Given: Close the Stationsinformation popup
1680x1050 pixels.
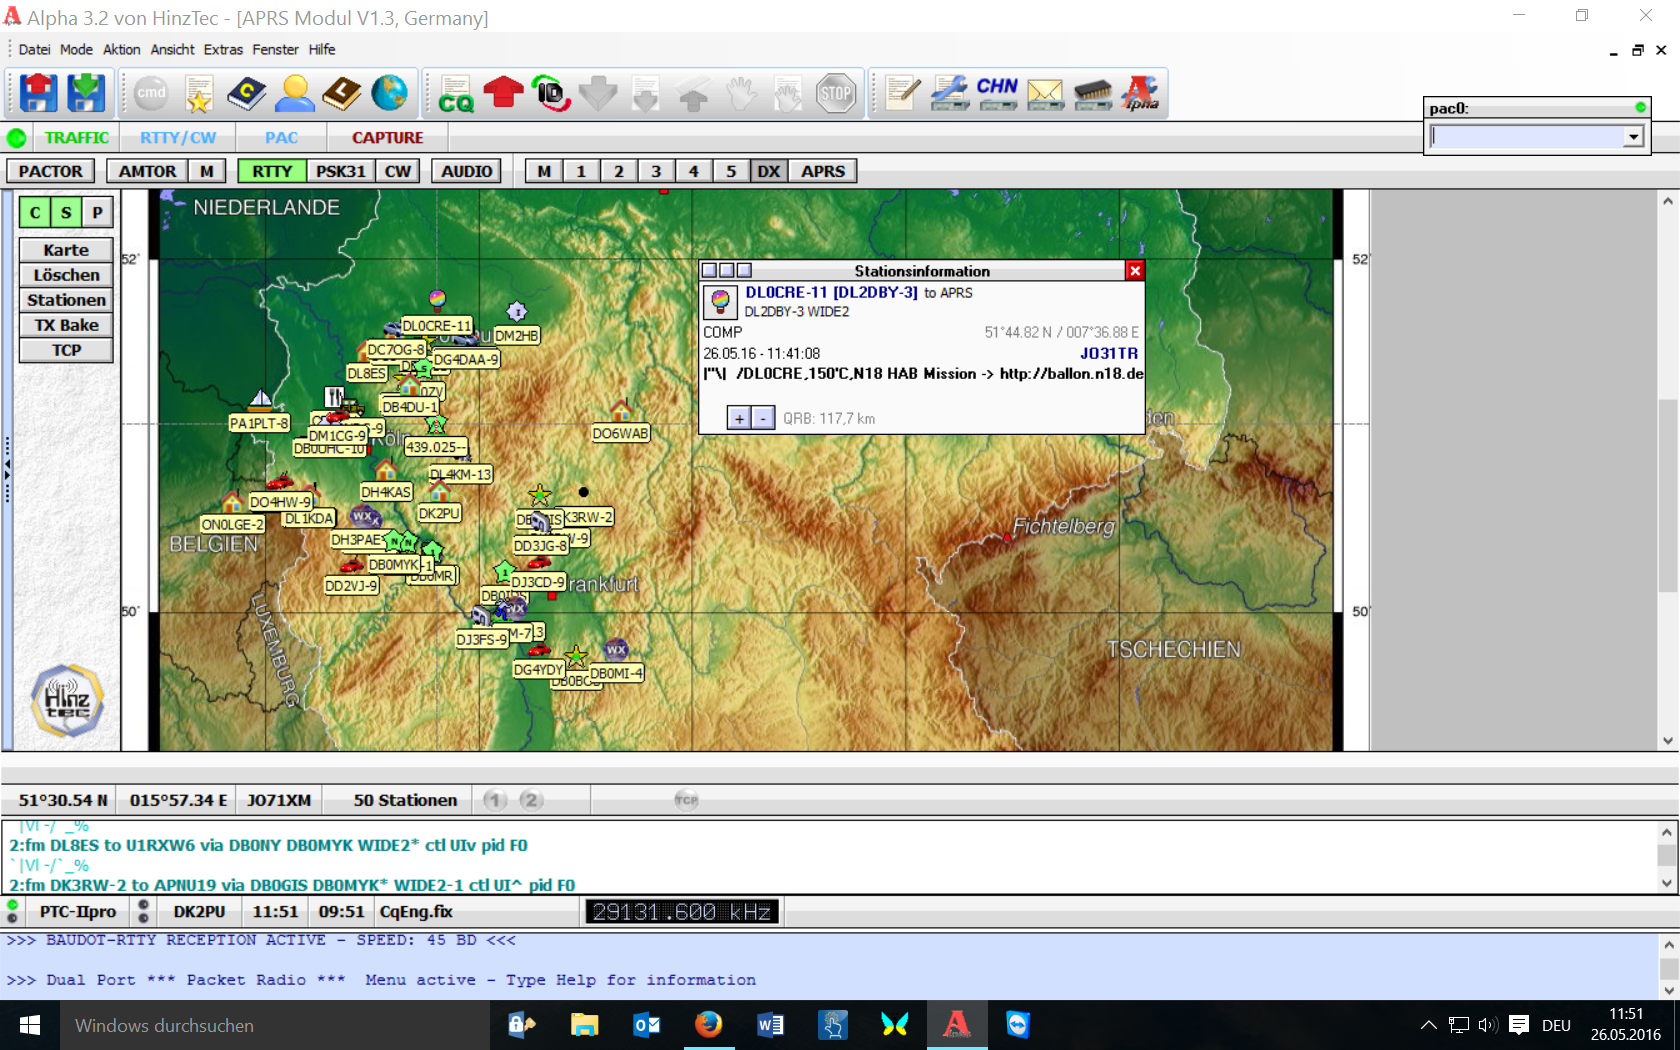Looking at the screenshot, I should pos(1135,271).
